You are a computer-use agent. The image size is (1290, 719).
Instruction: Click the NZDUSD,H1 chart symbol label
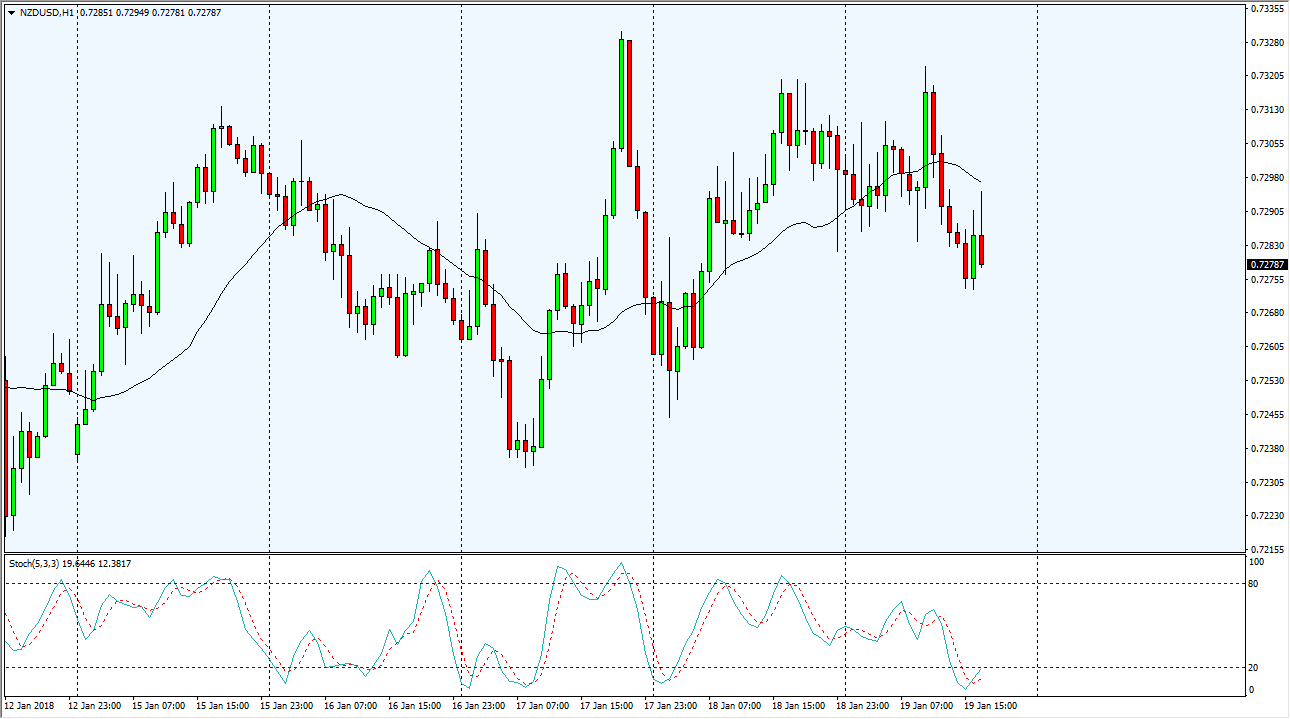(46, 13)
